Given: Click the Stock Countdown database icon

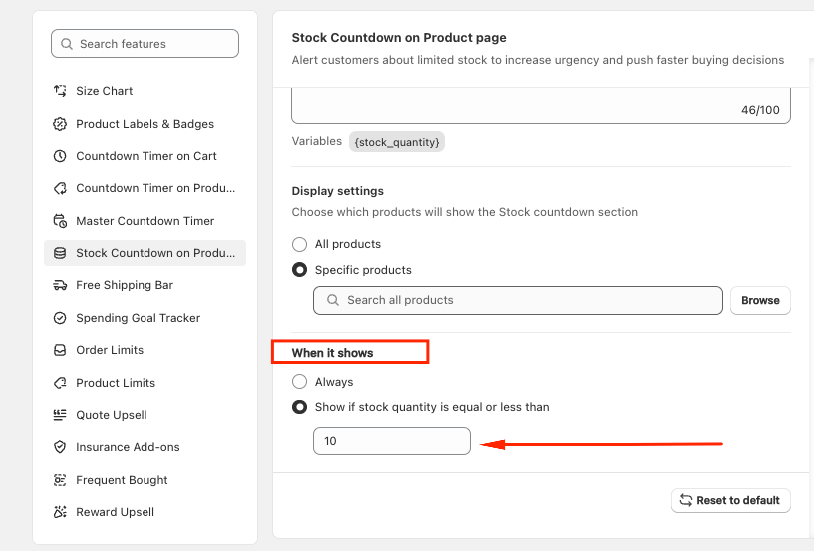Looking at the screenshot, I should [60, 253].
